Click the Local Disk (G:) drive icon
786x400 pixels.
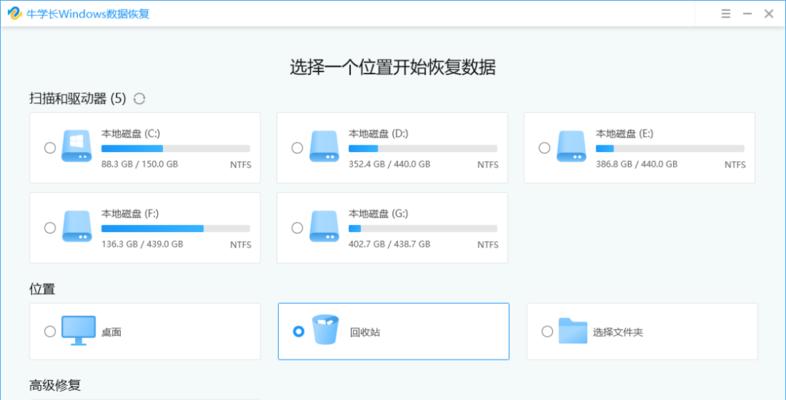pyautogui.click(x=324, y=226)
